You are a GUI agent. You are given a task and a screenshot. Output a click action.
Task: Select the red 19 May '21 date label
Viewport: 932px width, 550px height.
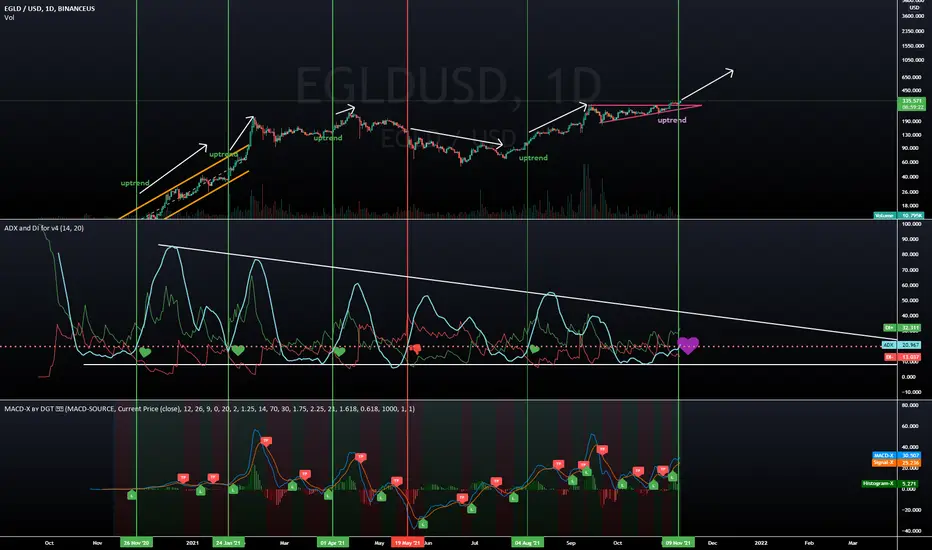pyautogui.click(x=407, y=543)
